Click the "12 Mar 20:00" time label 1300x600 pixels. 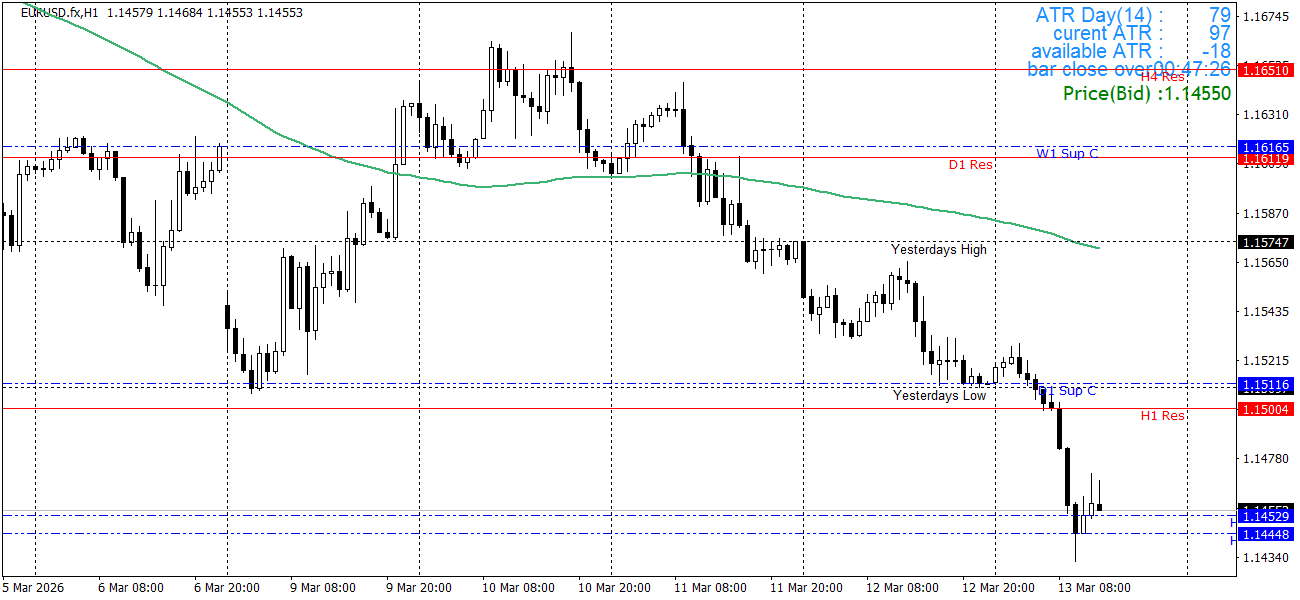[x=999, y=587]
